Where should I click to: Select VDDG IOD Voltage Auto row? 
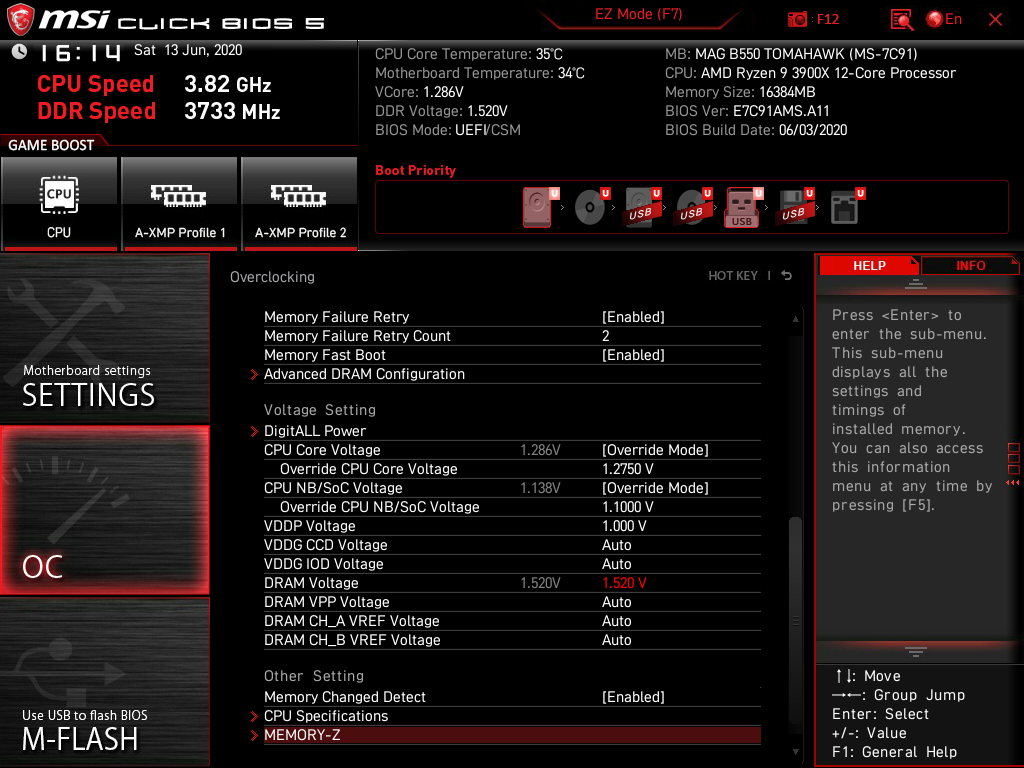point(512,564)
